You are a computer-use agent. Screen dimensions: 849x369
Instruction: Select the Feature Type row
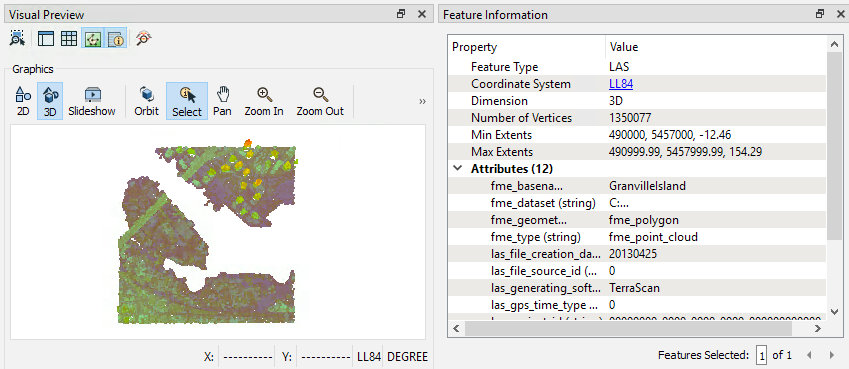(x=638, y=67)
